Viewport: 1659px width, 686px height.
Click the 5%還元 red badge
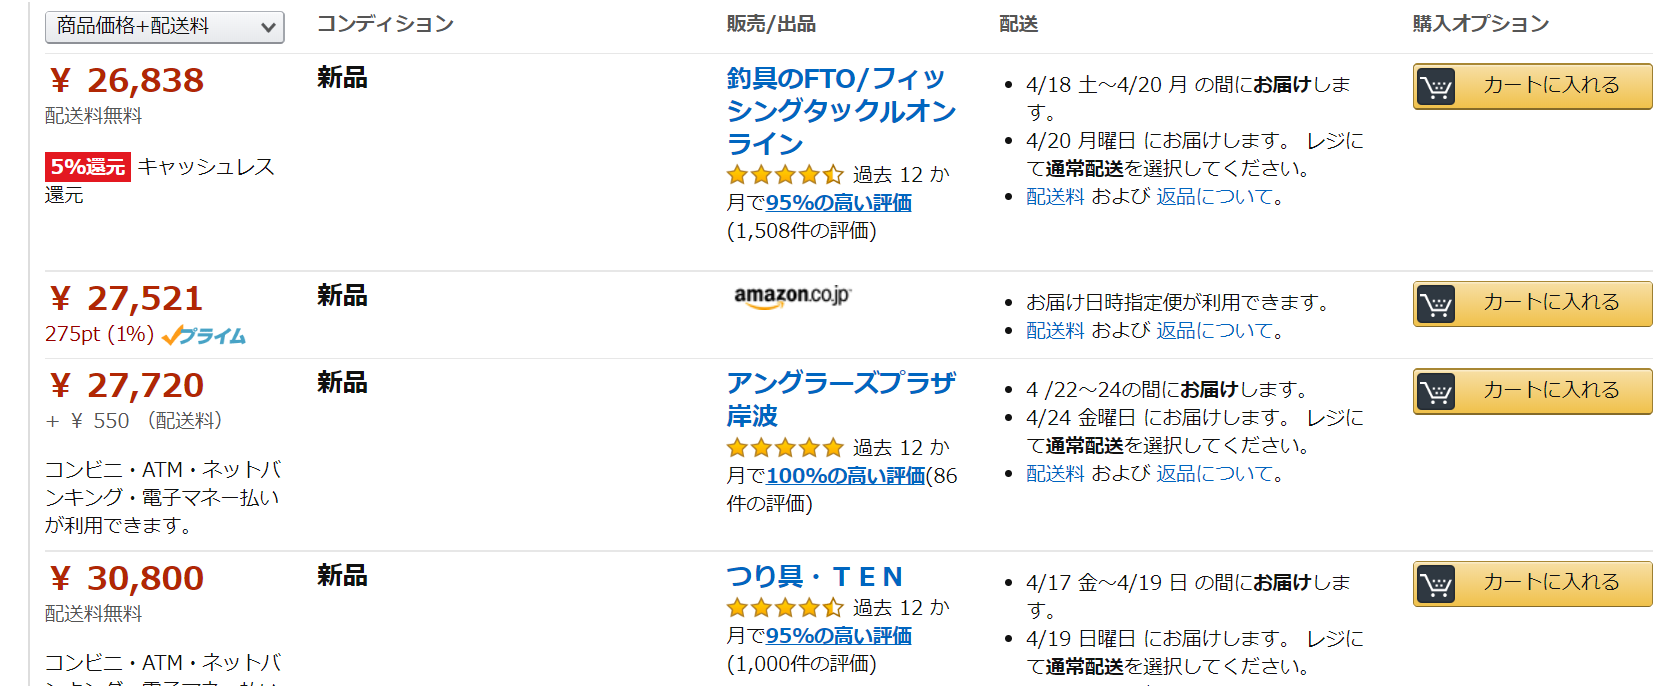[x=88, y=167]
